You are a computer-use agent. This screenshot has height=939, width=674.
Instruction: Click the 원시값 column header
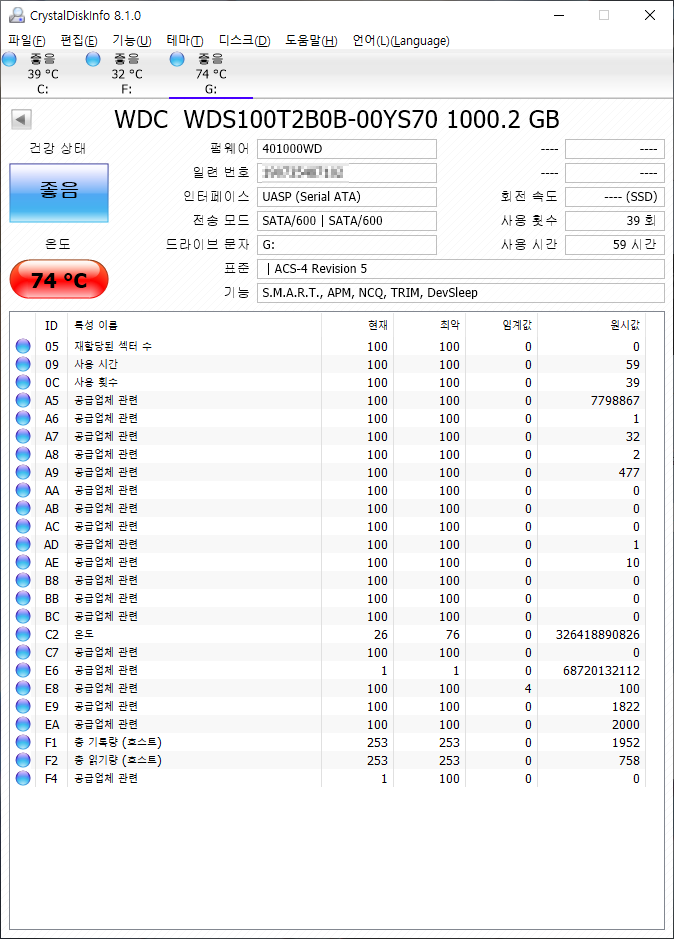(x=591, y=325)
